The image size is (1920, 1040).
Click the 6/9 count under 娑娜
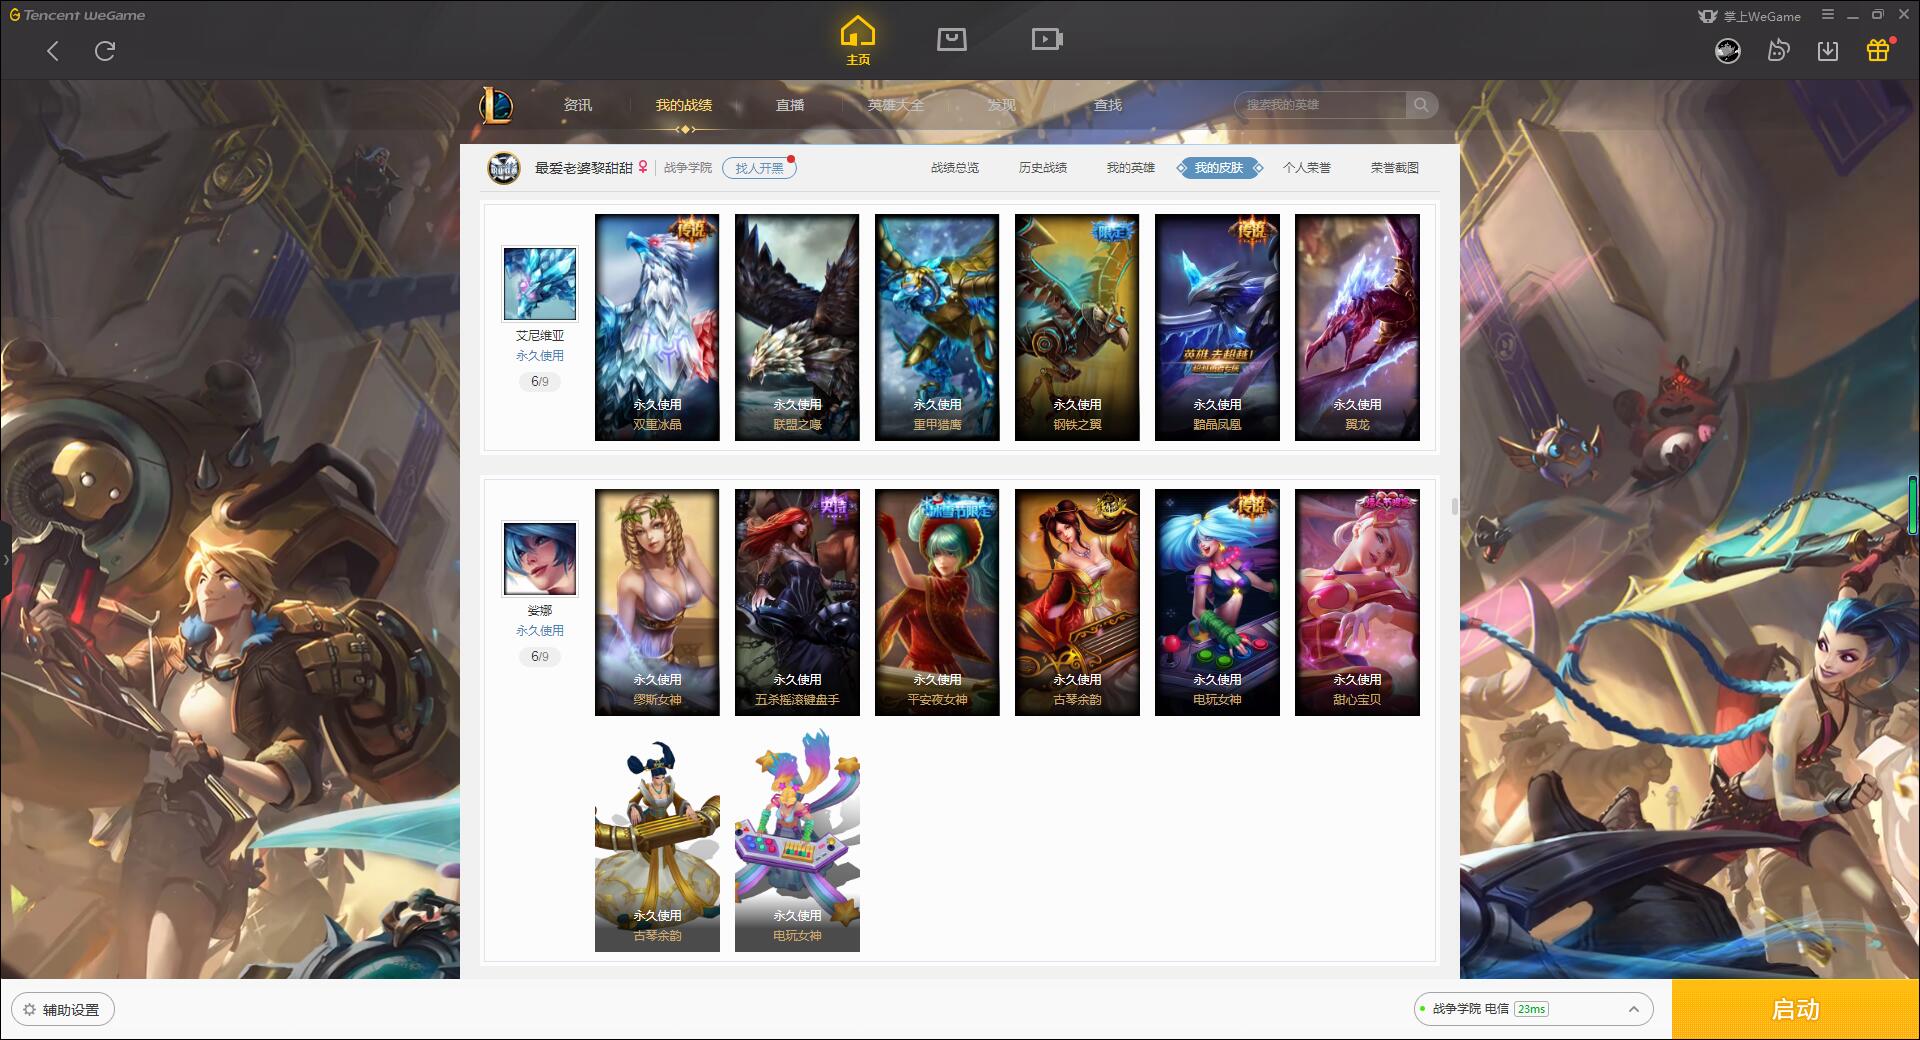tap(540, 657)
